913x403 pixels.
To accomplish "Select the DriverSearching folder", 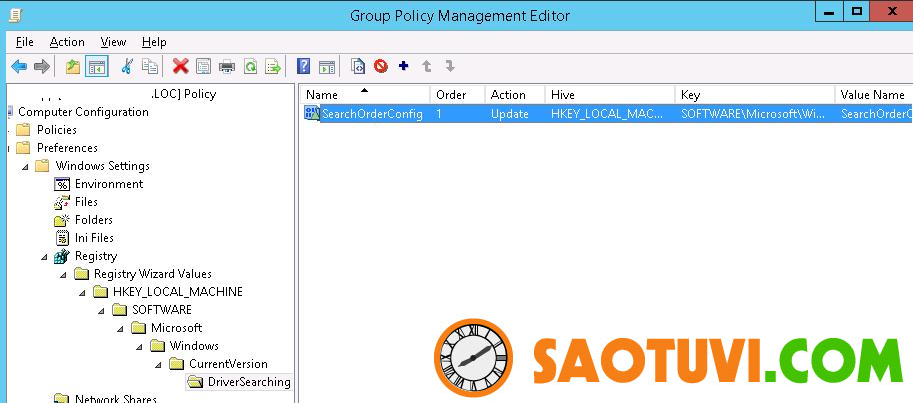I will 249,382.
